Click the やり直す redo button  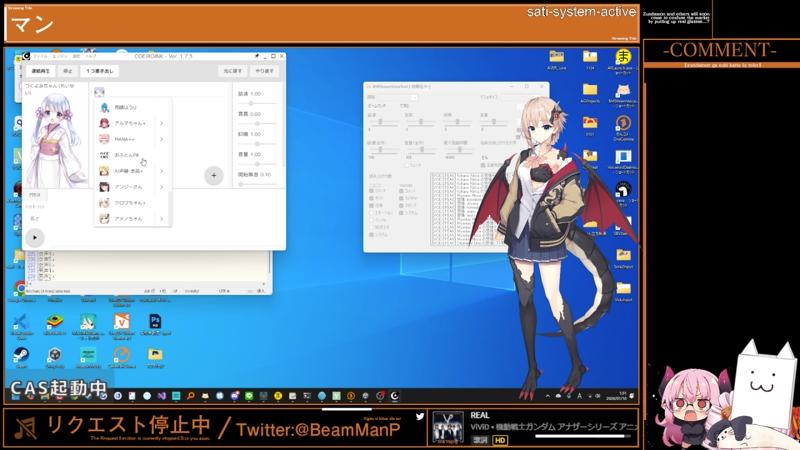pos(264,71)
